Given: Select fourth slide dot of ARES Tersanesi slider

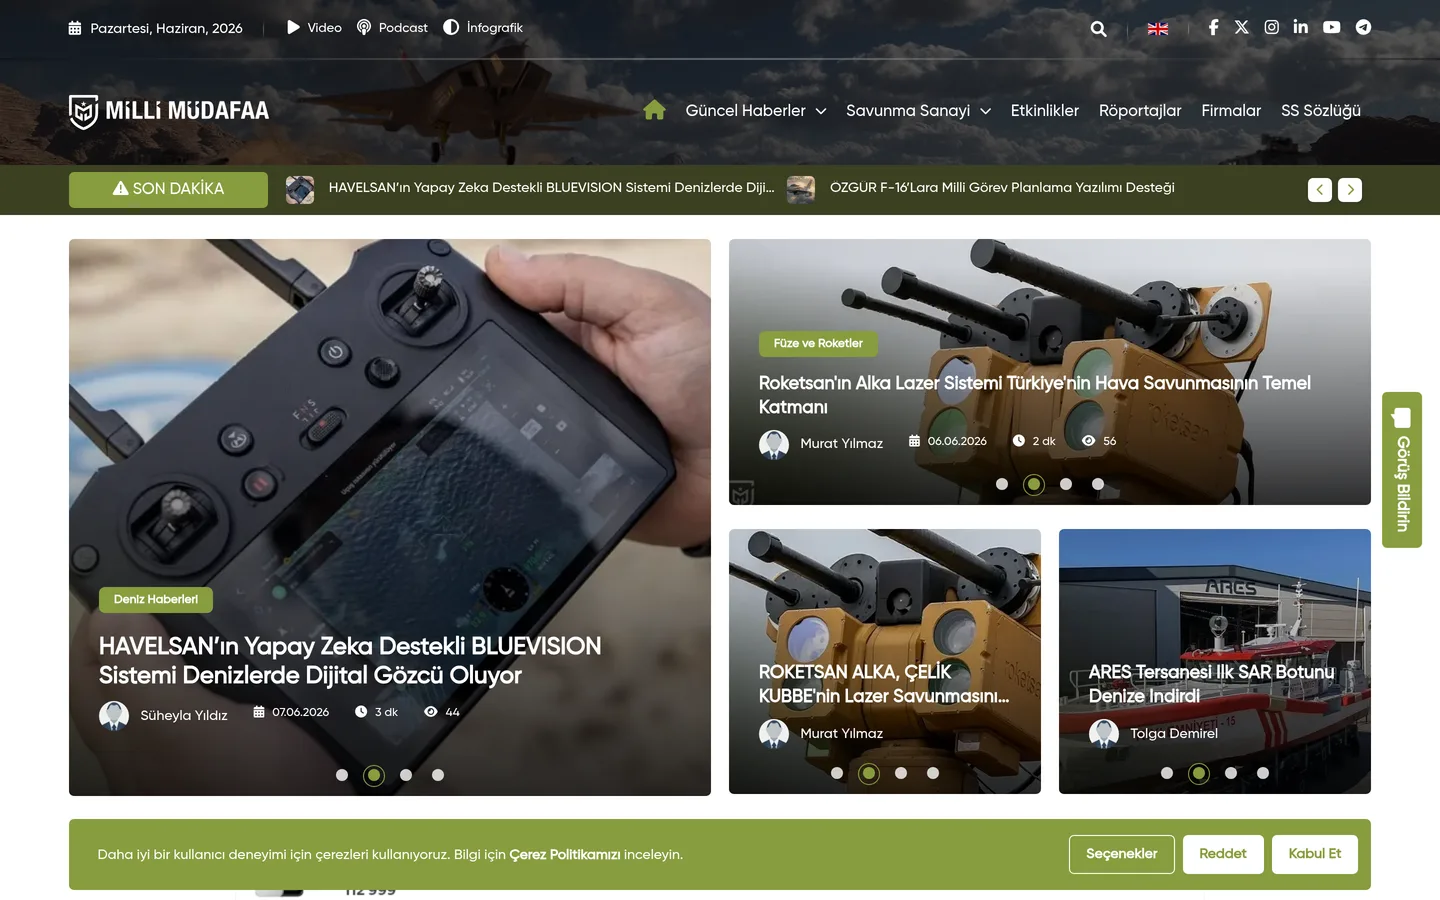Looking at the screenshot, I should click(x=1263, y=773).
